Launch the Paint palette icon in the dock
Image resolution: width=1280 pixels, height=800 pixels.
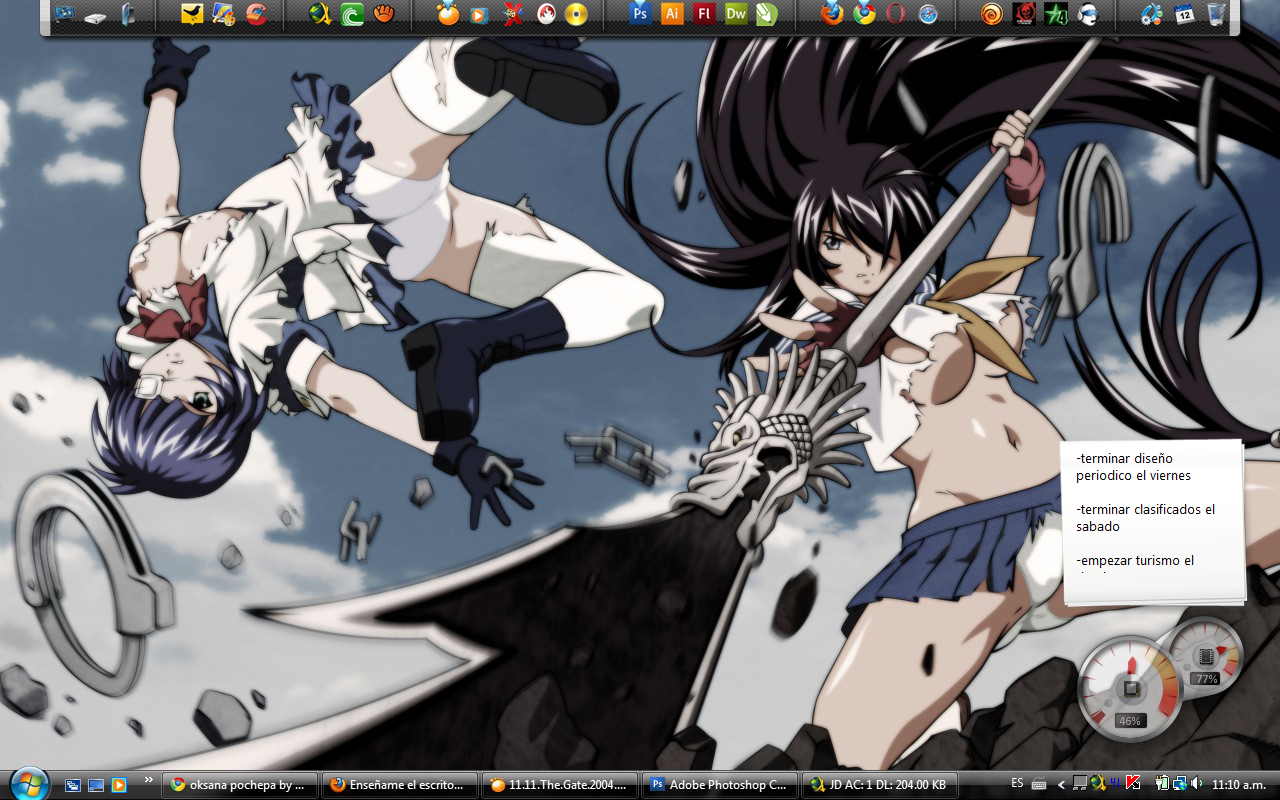click(224, 14)
